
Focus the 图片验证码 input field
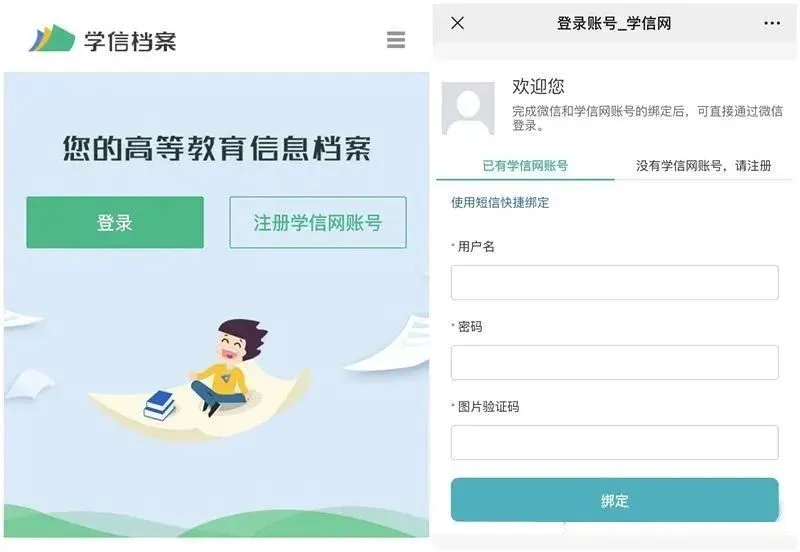point(614,442)
